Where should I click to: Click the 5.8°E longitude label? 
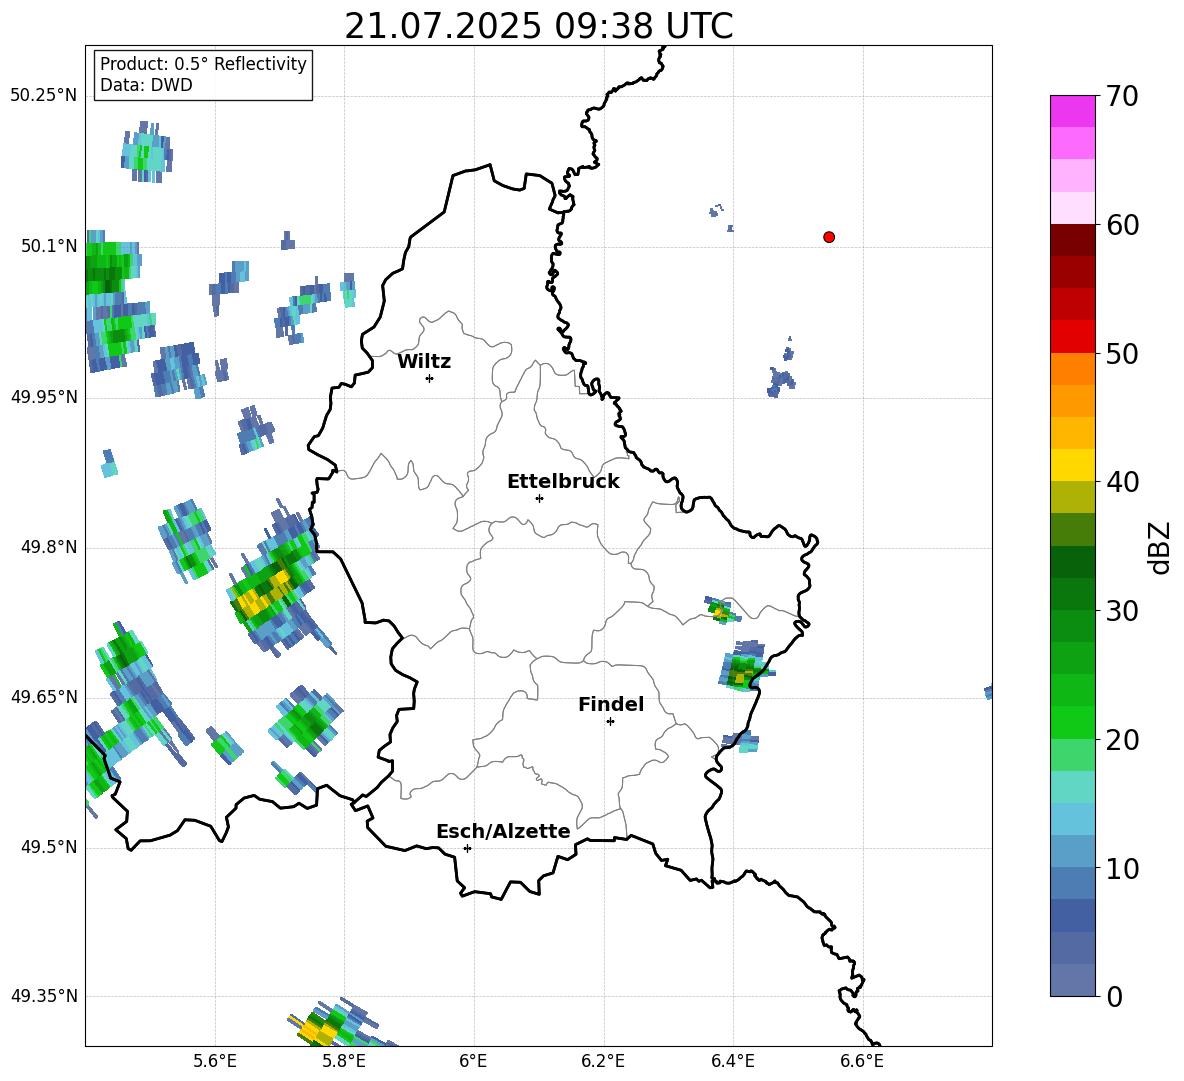(x=344, y=1061)
